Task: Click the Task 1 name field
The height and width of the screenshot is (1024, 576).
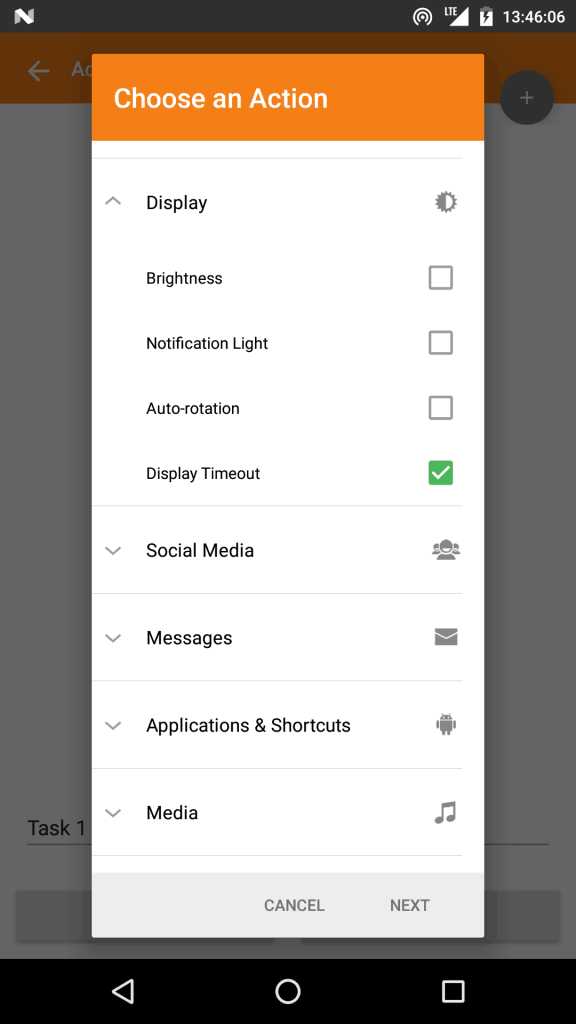Action: [59, 828]
